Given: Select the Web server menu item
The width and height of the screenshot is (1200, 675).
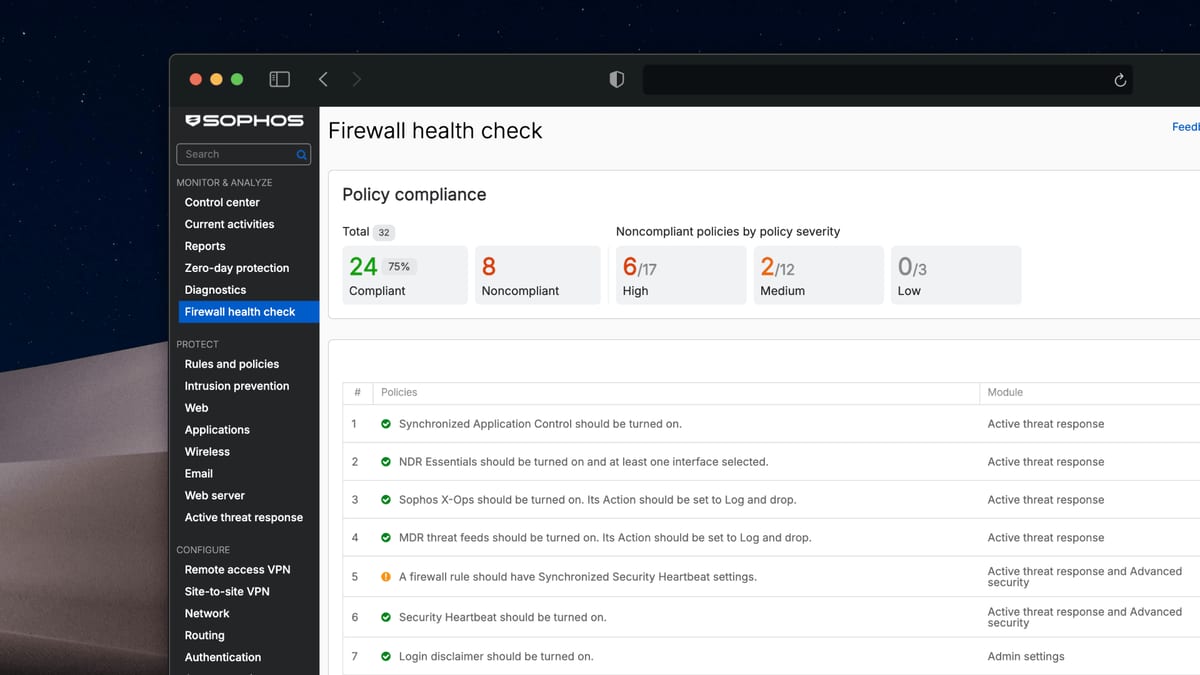Looking at the screenshot, I should [215, 496].
